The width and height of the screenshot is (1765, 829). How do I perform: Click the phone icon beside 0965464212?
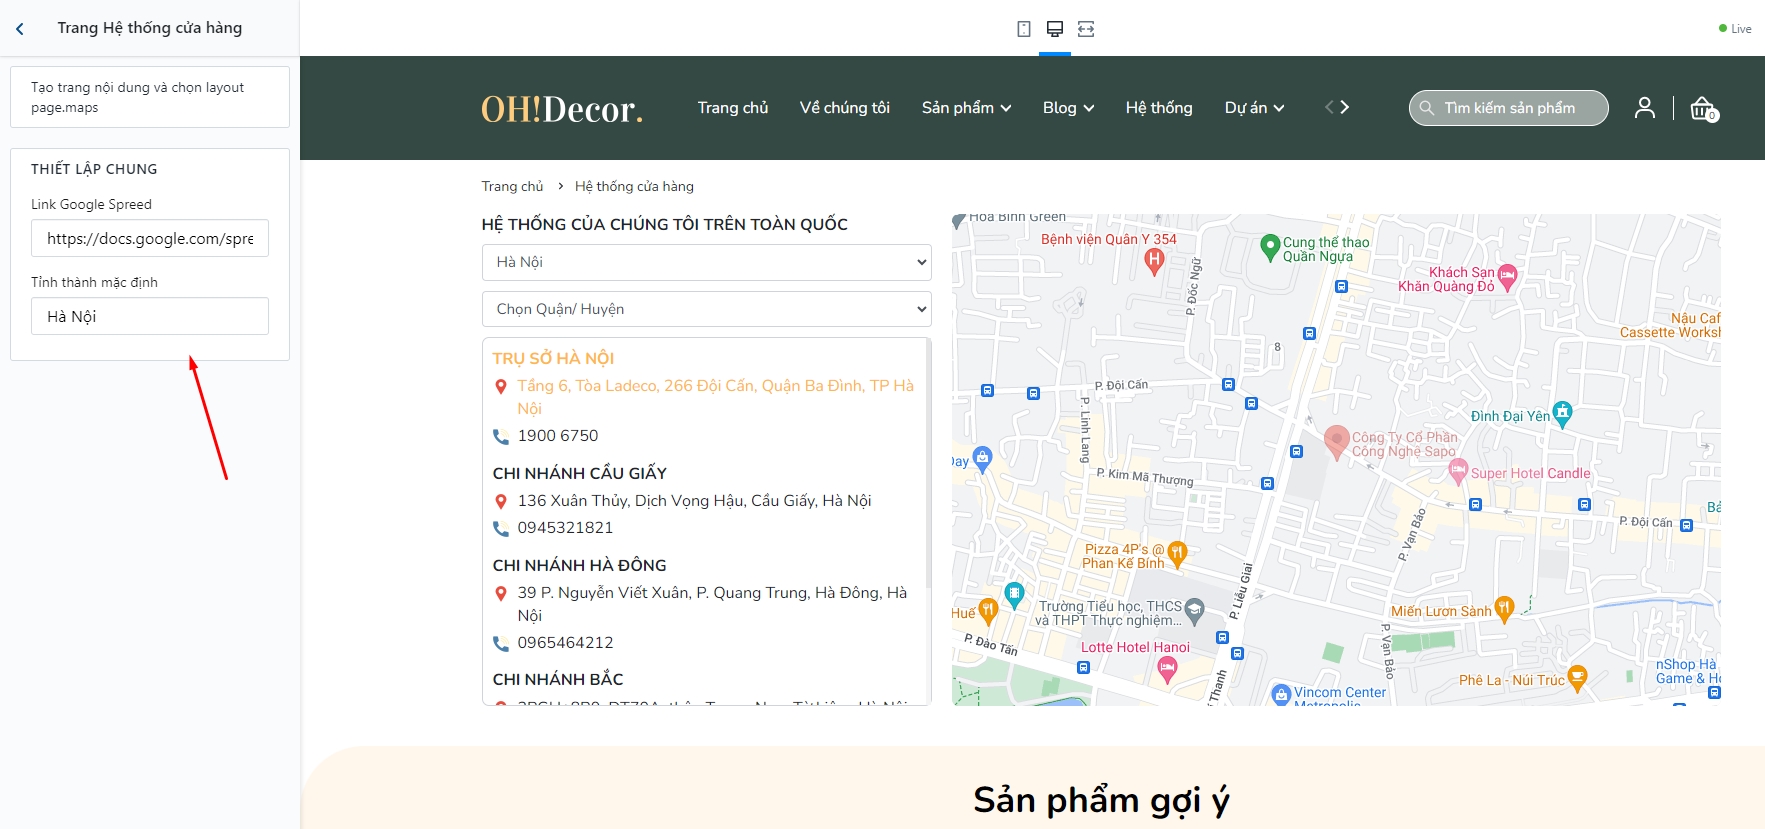tap(501, 643)
